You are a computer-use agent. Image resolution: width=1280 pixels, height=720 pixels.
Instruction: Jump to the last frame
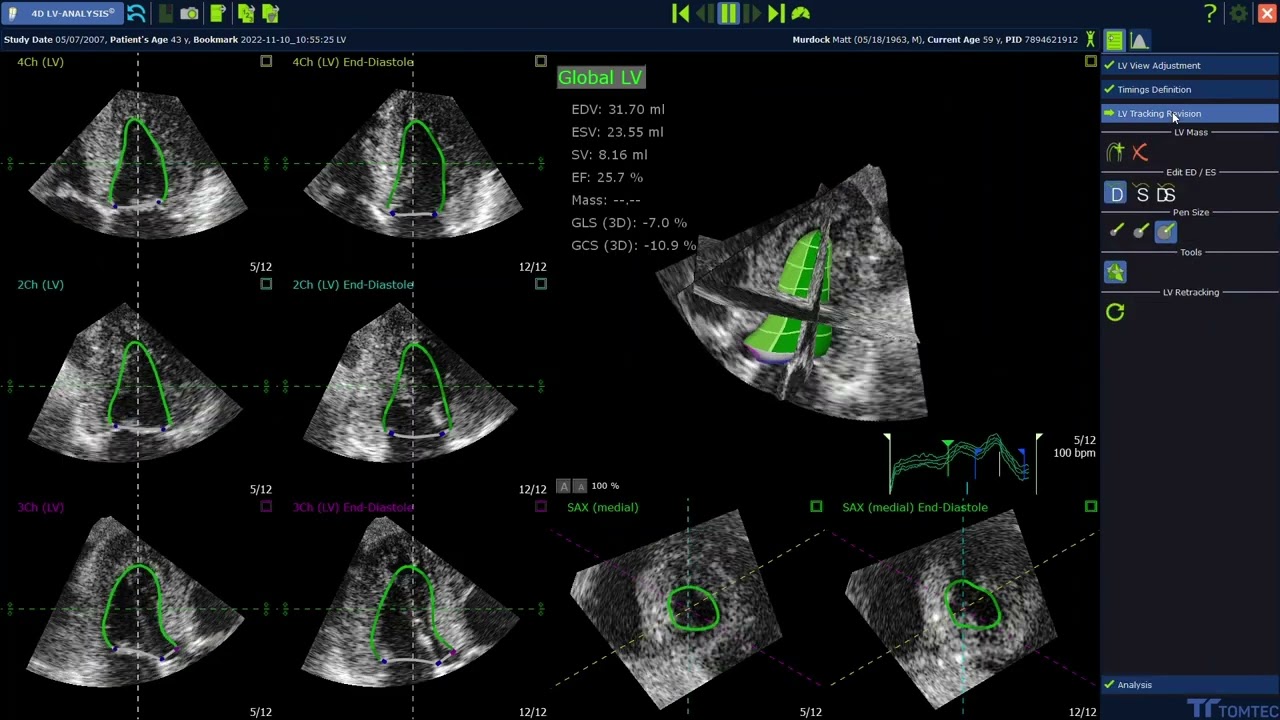[x=776, y=14]
